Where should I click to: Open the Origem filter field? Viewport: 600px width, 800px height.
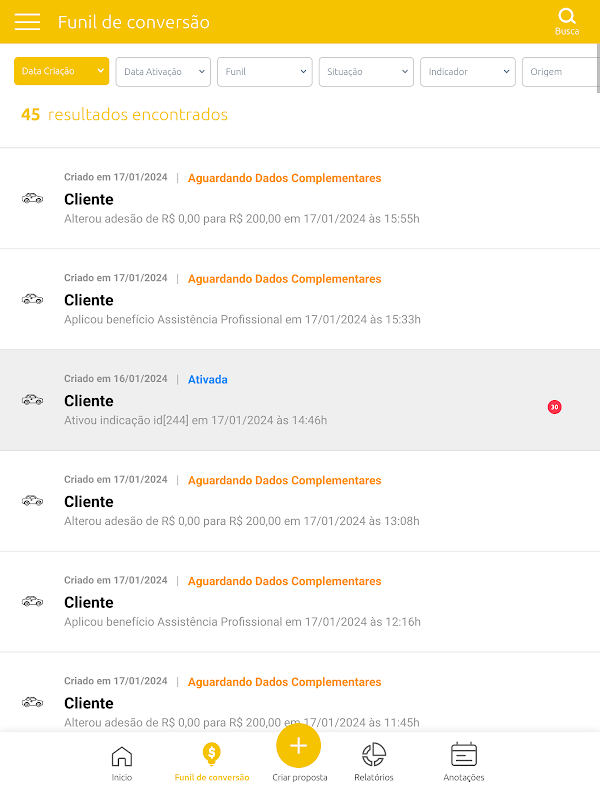(x=561, y=71)
